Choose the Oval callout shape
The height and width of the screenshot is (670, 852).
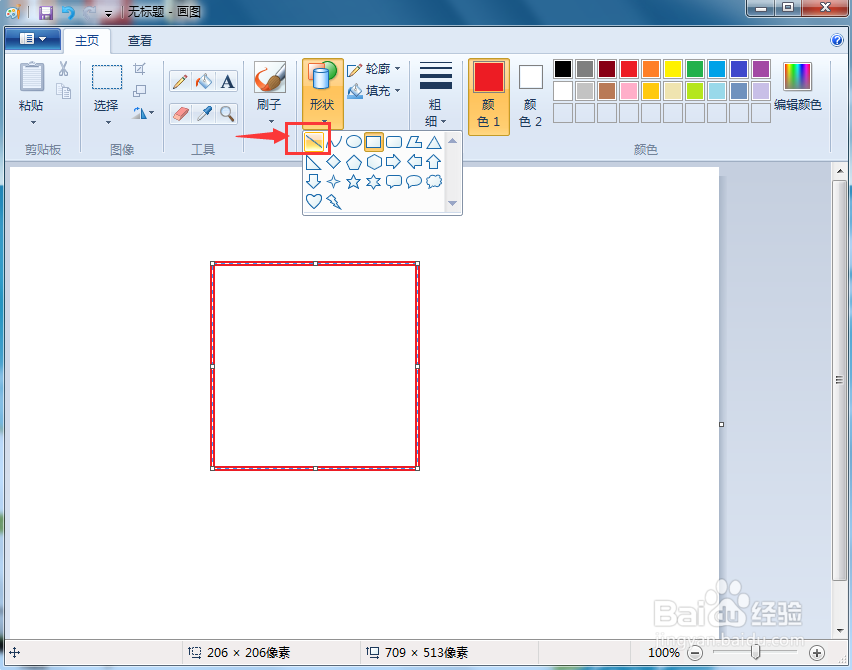point(414,181)
